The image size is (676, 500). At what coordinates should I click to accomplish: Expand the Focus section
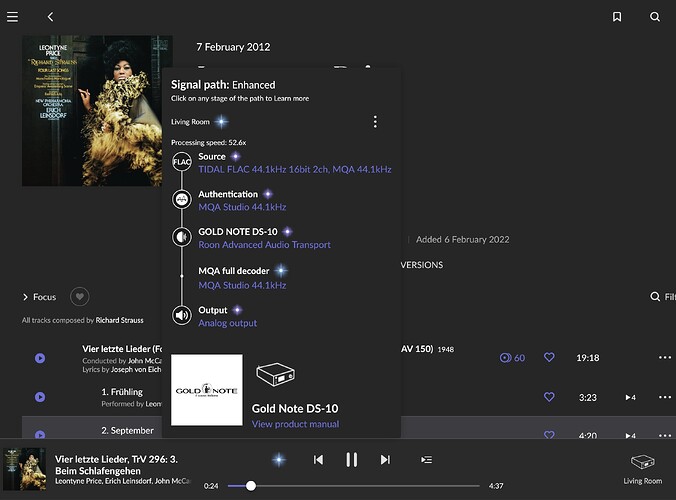39,297
